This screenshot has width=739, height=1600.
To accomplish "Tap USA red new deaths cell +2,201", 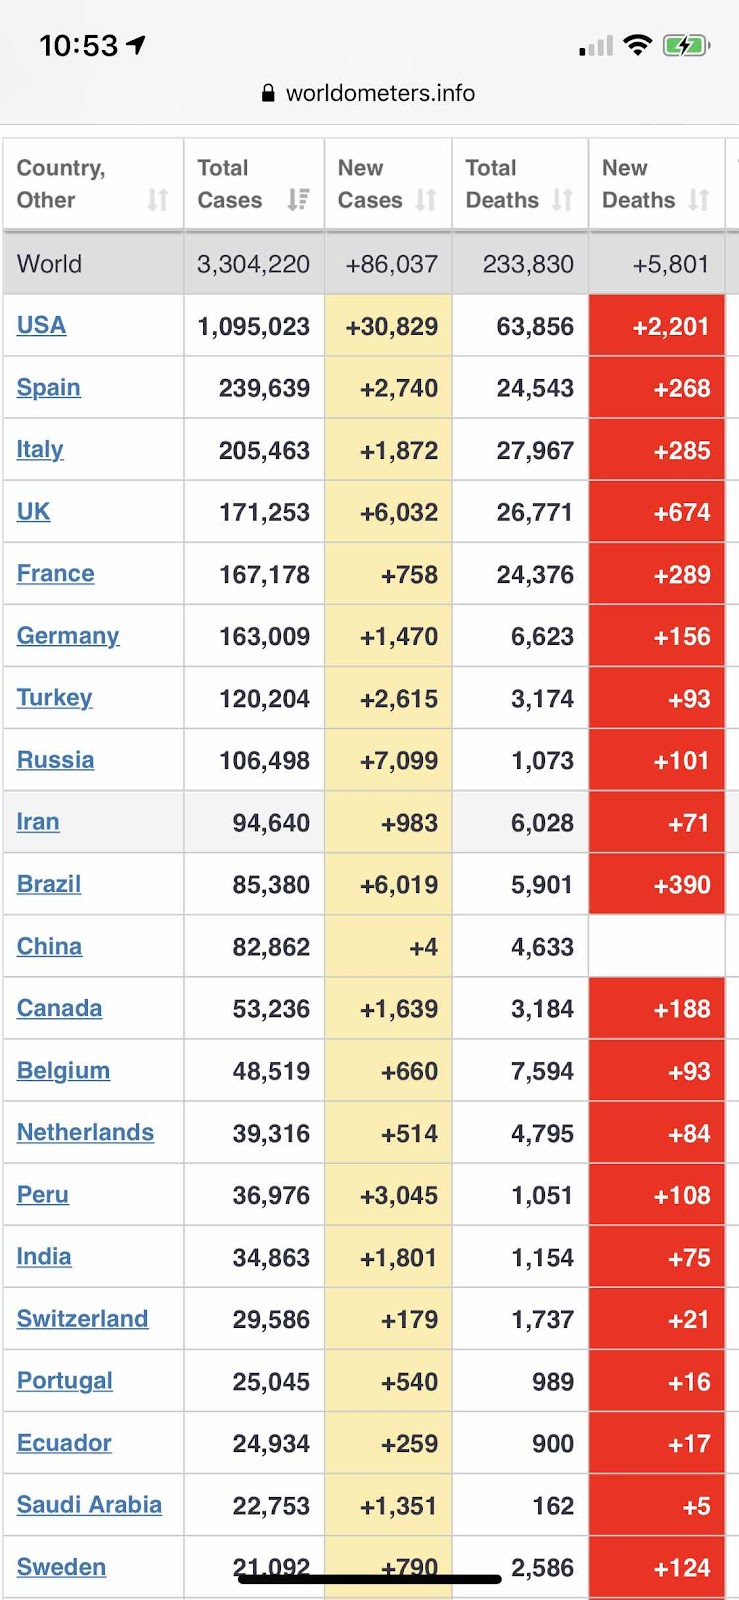I will click(656, 326).
